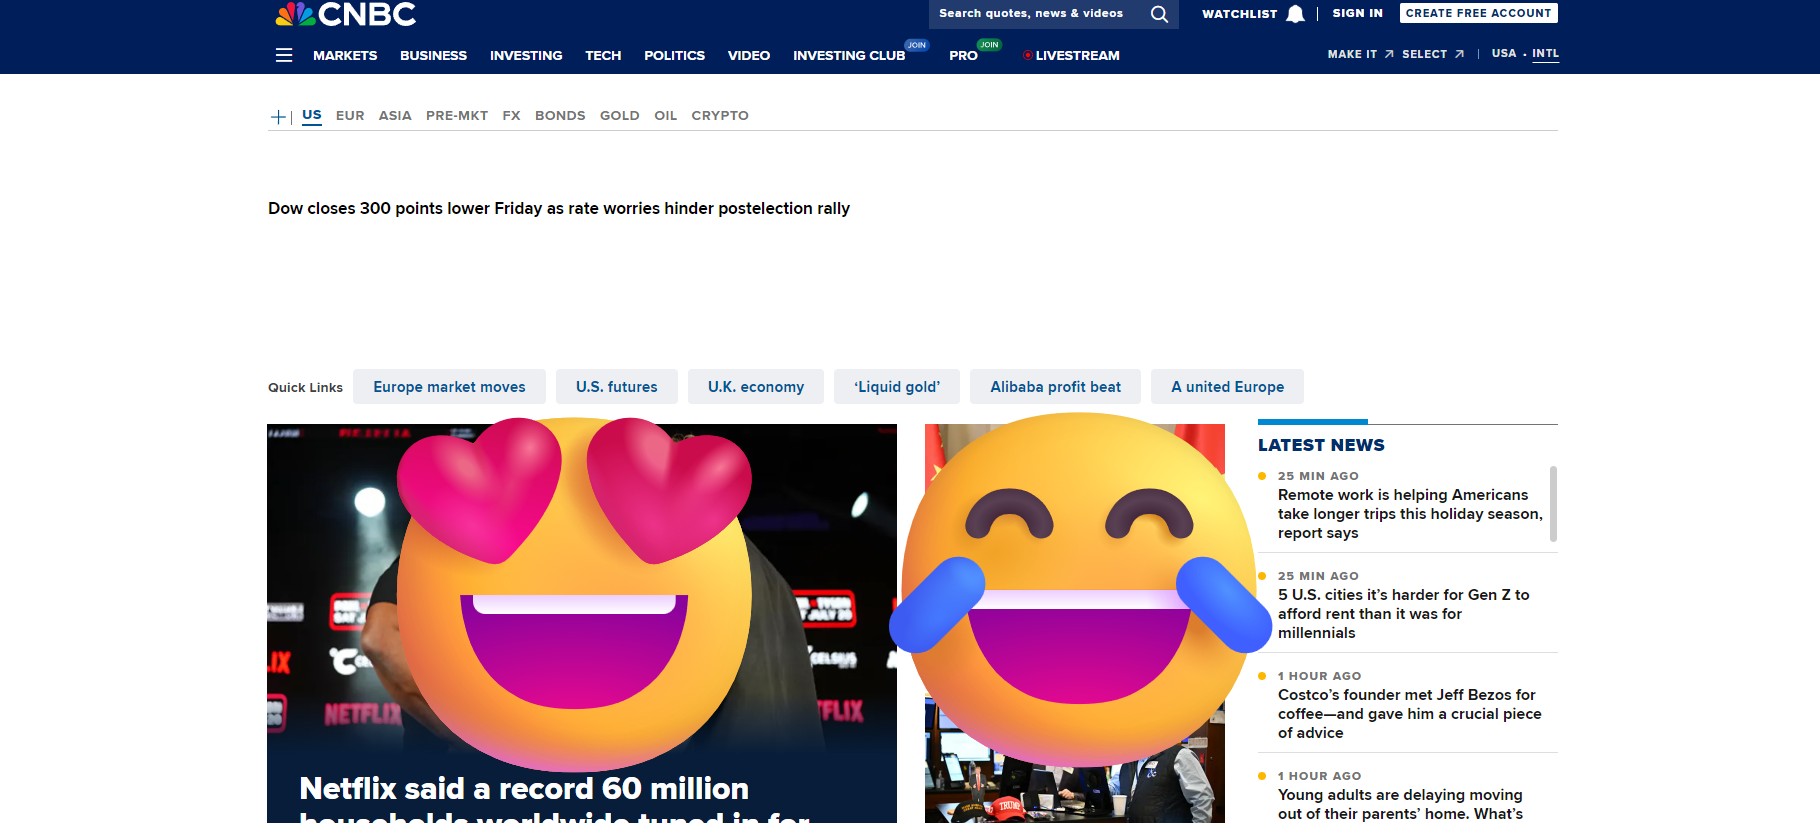Click the Make It external arrow icon

click(x=1389, y=54)
